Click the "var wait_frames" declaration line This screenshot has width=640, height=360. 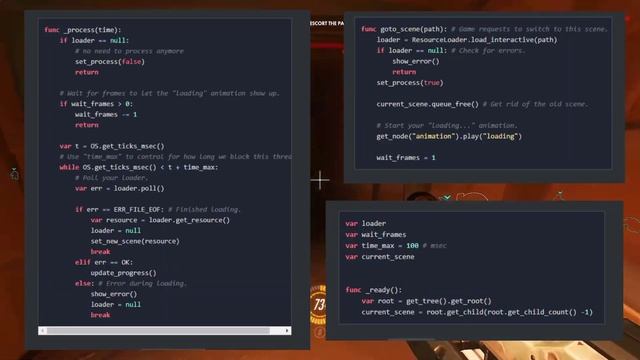point(376,235)
